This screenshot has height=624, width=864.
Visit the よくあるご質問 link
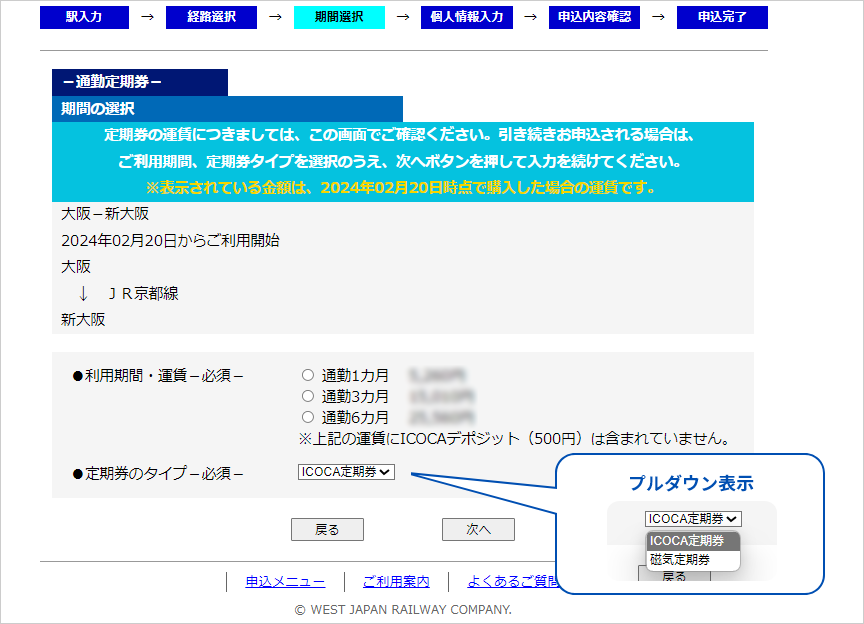click(x=512, y=582)
